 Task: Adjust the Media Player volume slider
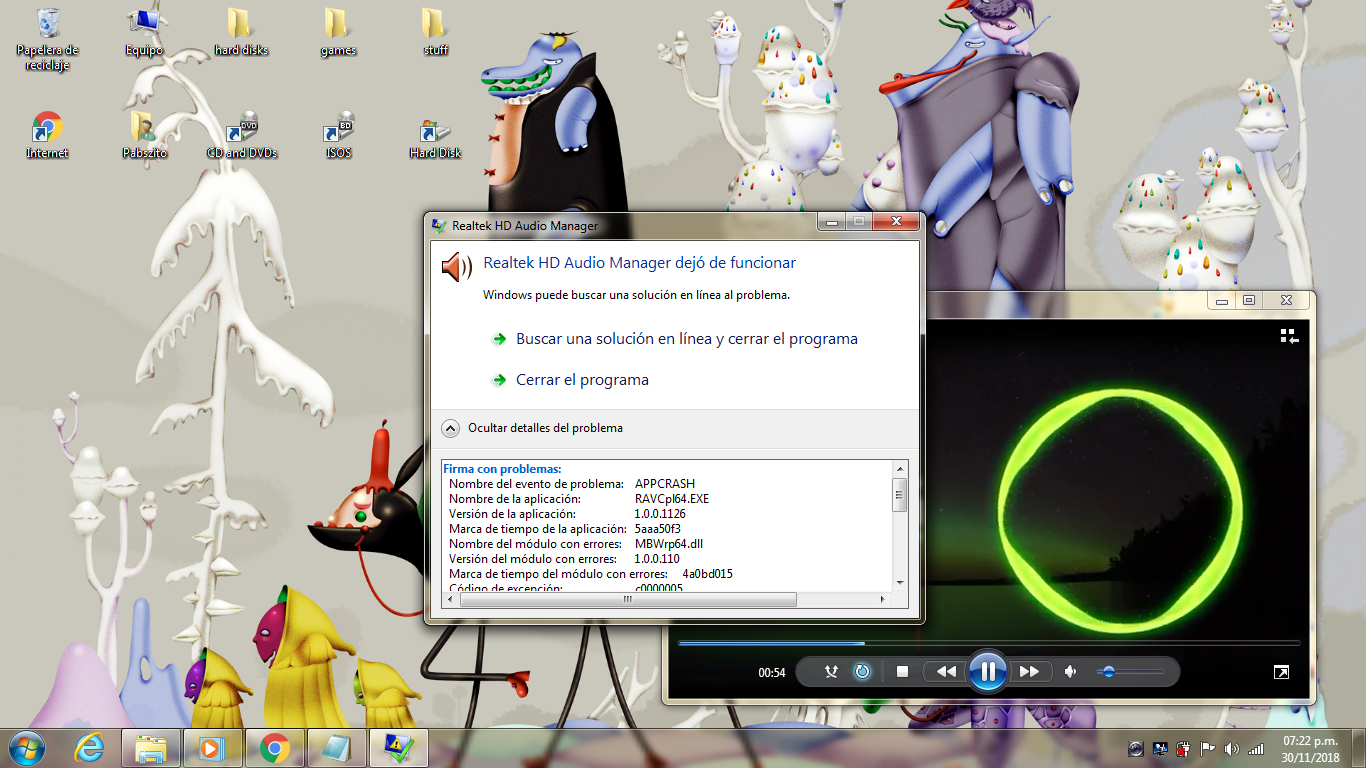point(1131,672)
